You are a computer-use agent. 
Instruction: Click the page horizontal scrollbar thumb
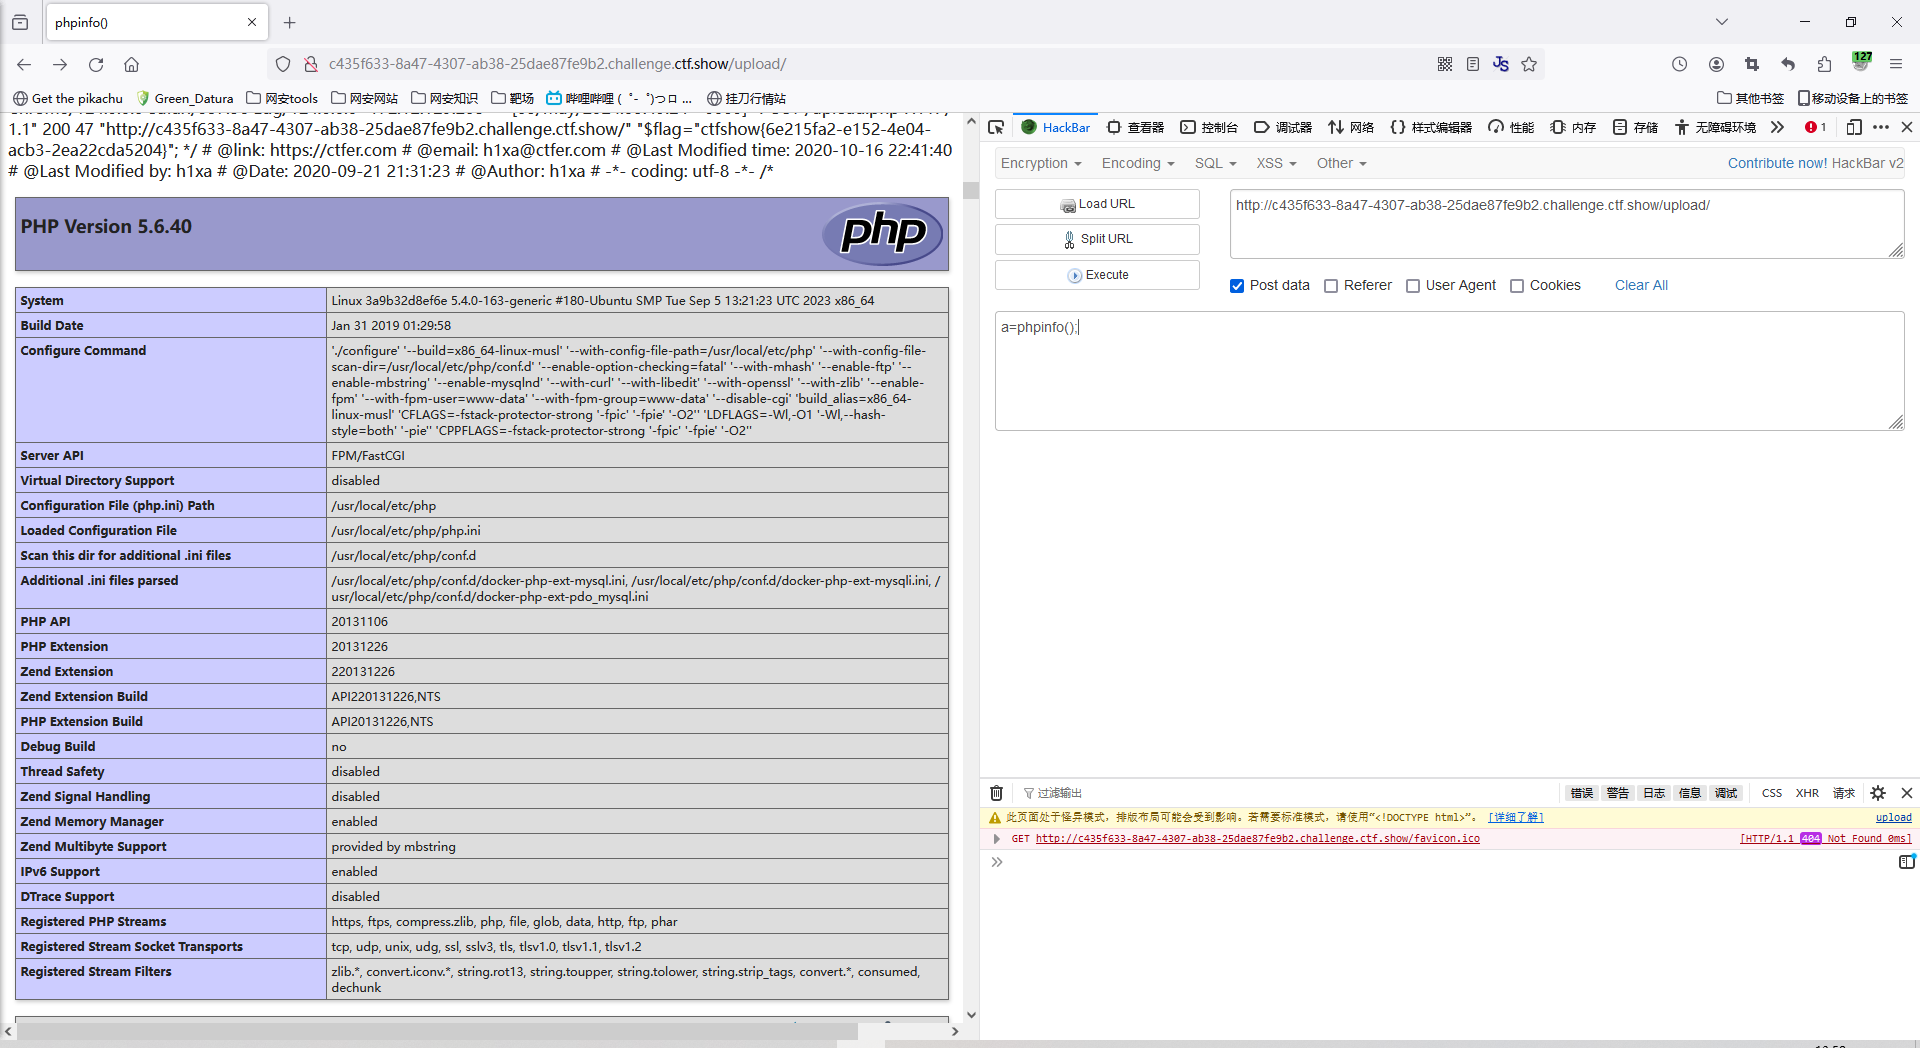(437, 1031)
